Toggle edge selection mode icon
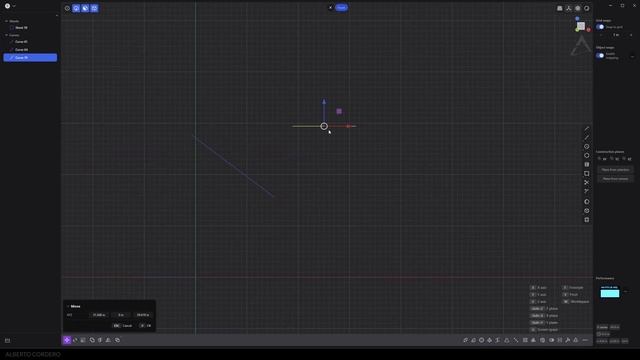The width and height of the screenshot is (640, 360). tap(76, 8)
